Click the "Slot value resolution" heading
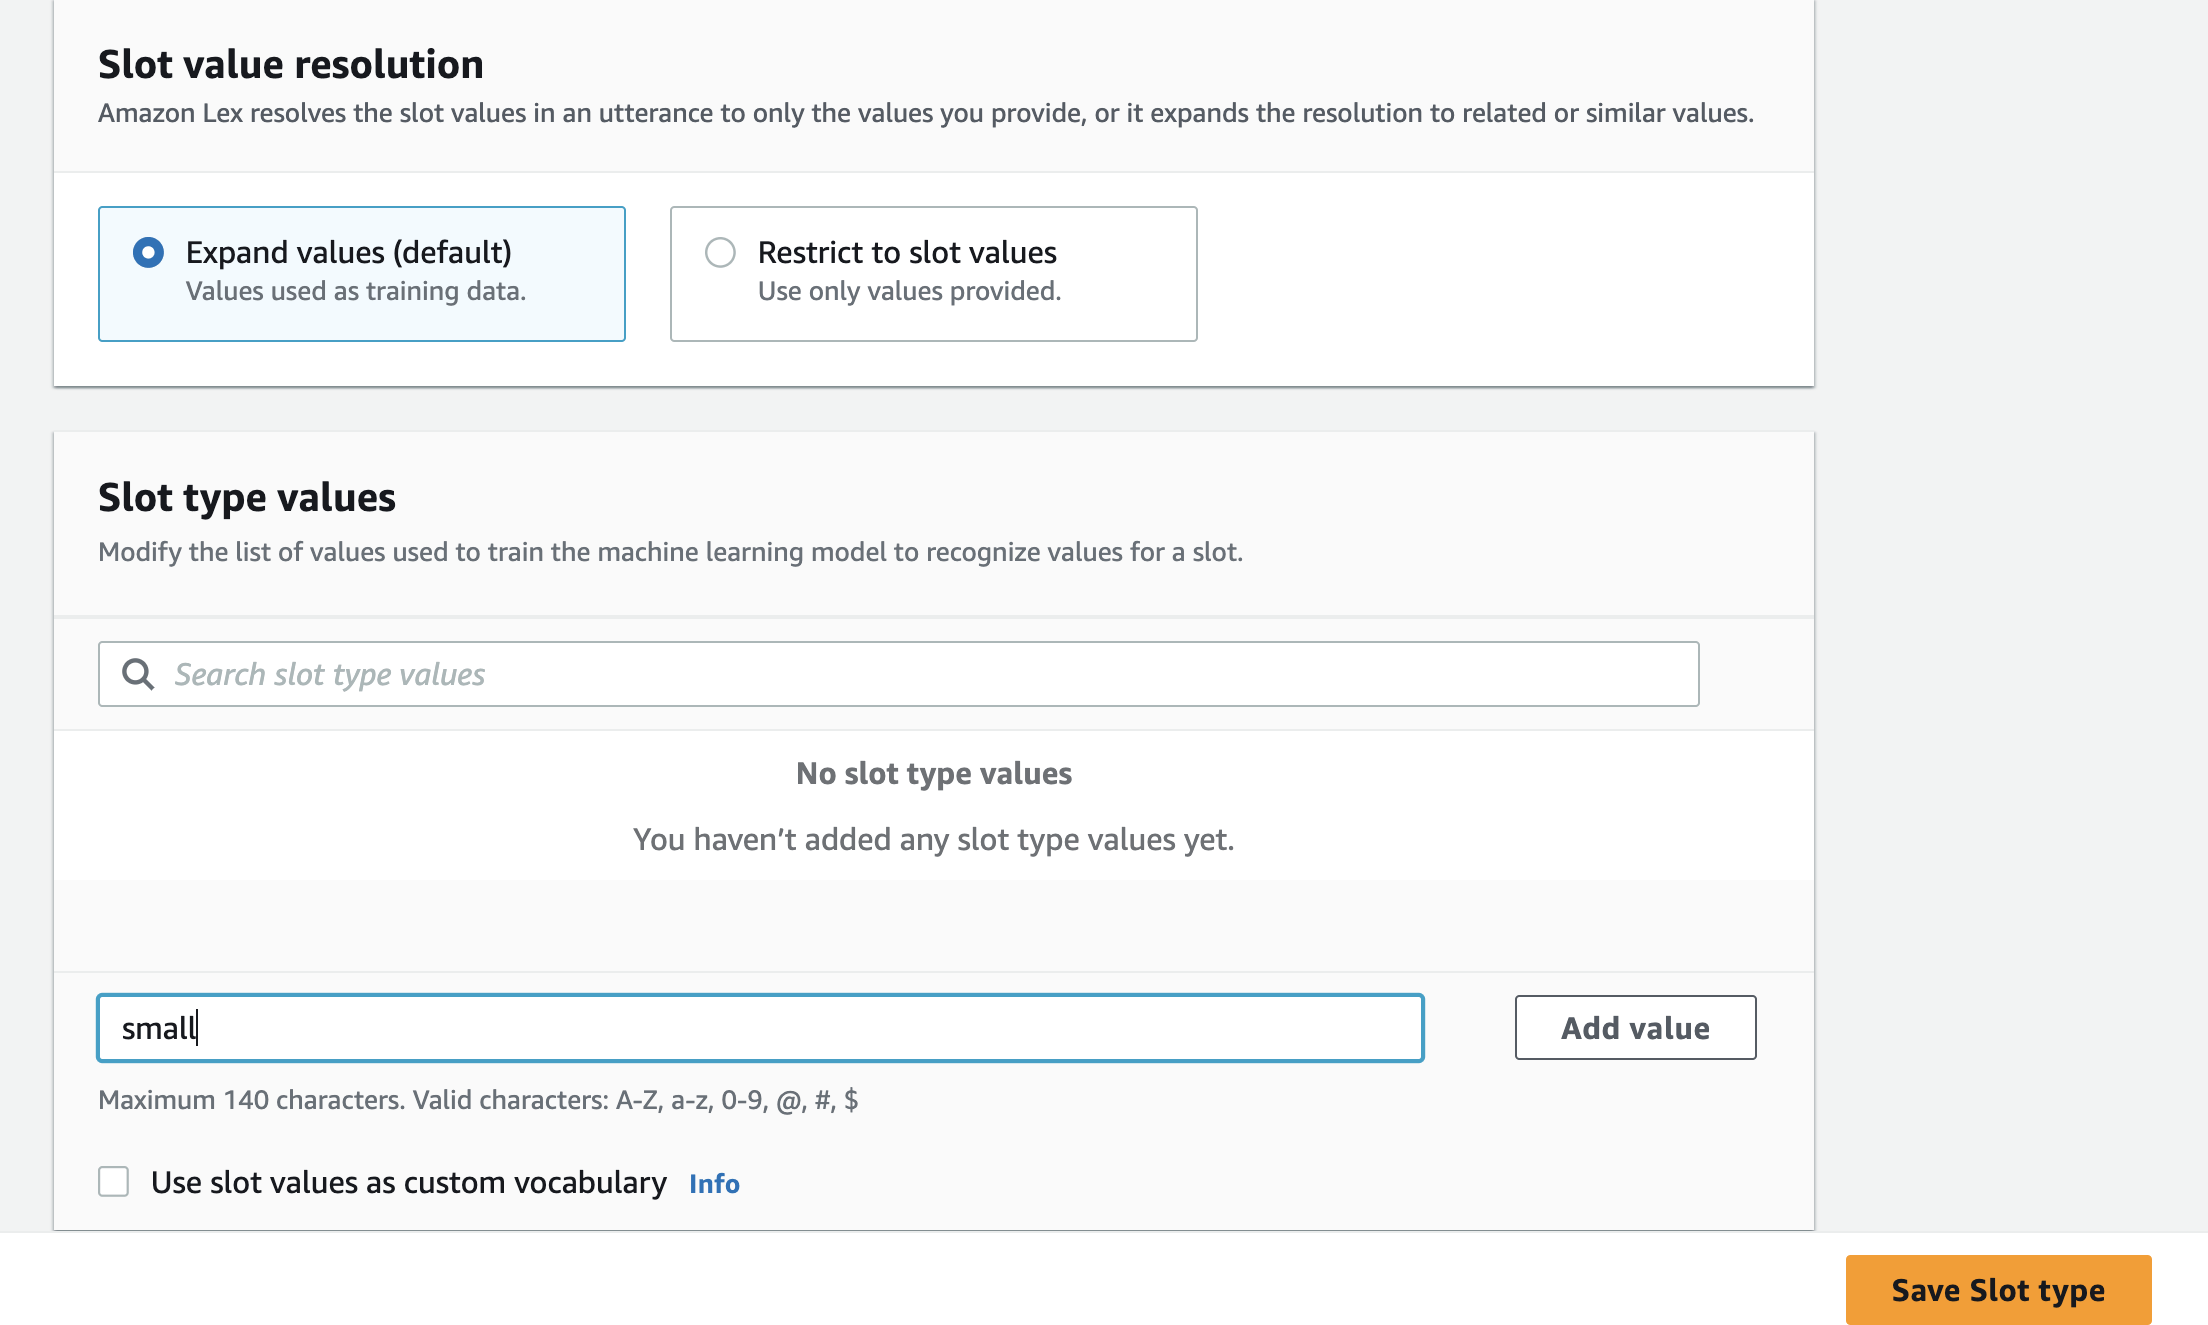This screenshot has height=1325, width=2208. 291,64
